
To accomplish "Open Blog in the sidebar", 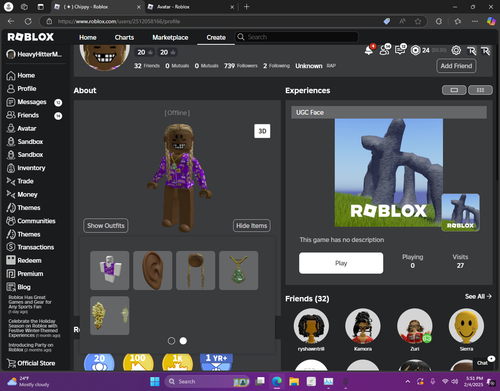I will [18, 287].
